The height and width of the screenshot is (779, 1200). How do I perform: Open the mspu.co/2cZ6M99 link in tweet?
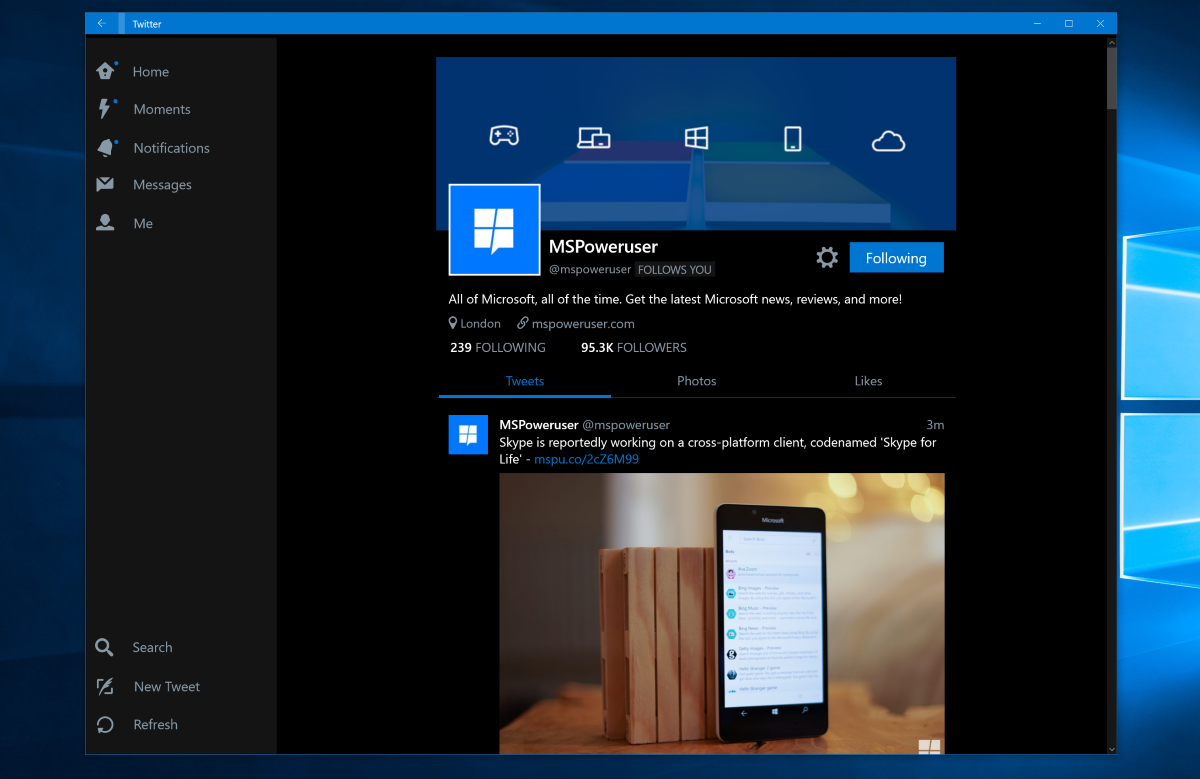coord(586,460)
